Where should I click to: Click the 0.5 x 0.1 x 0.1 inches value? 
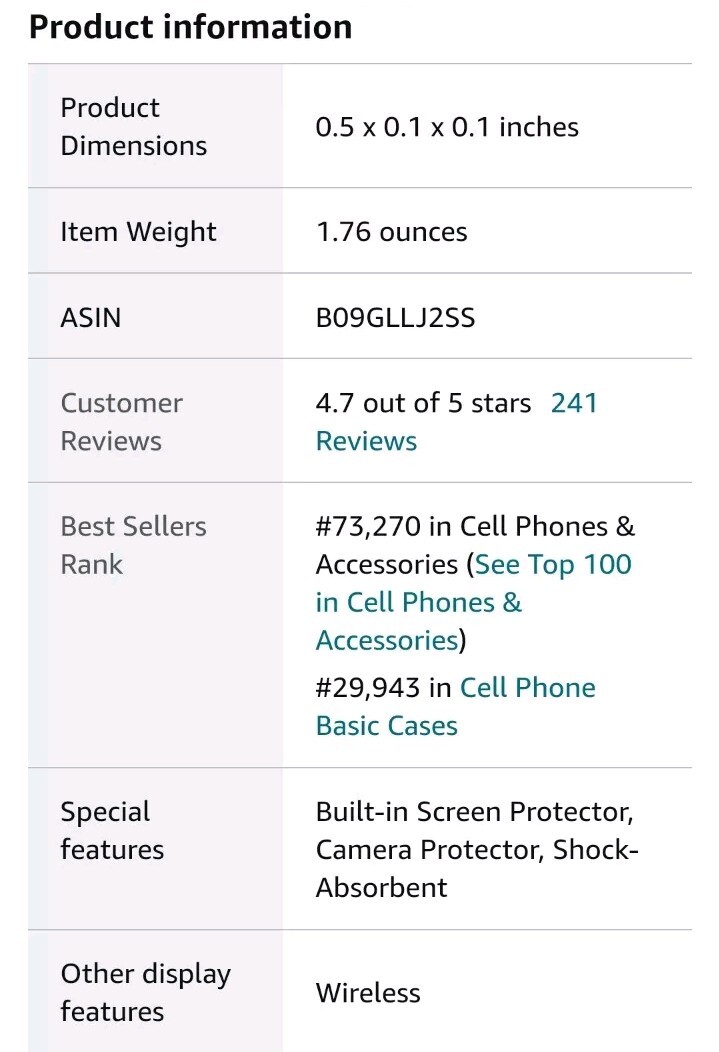click(x=447, y=127)
